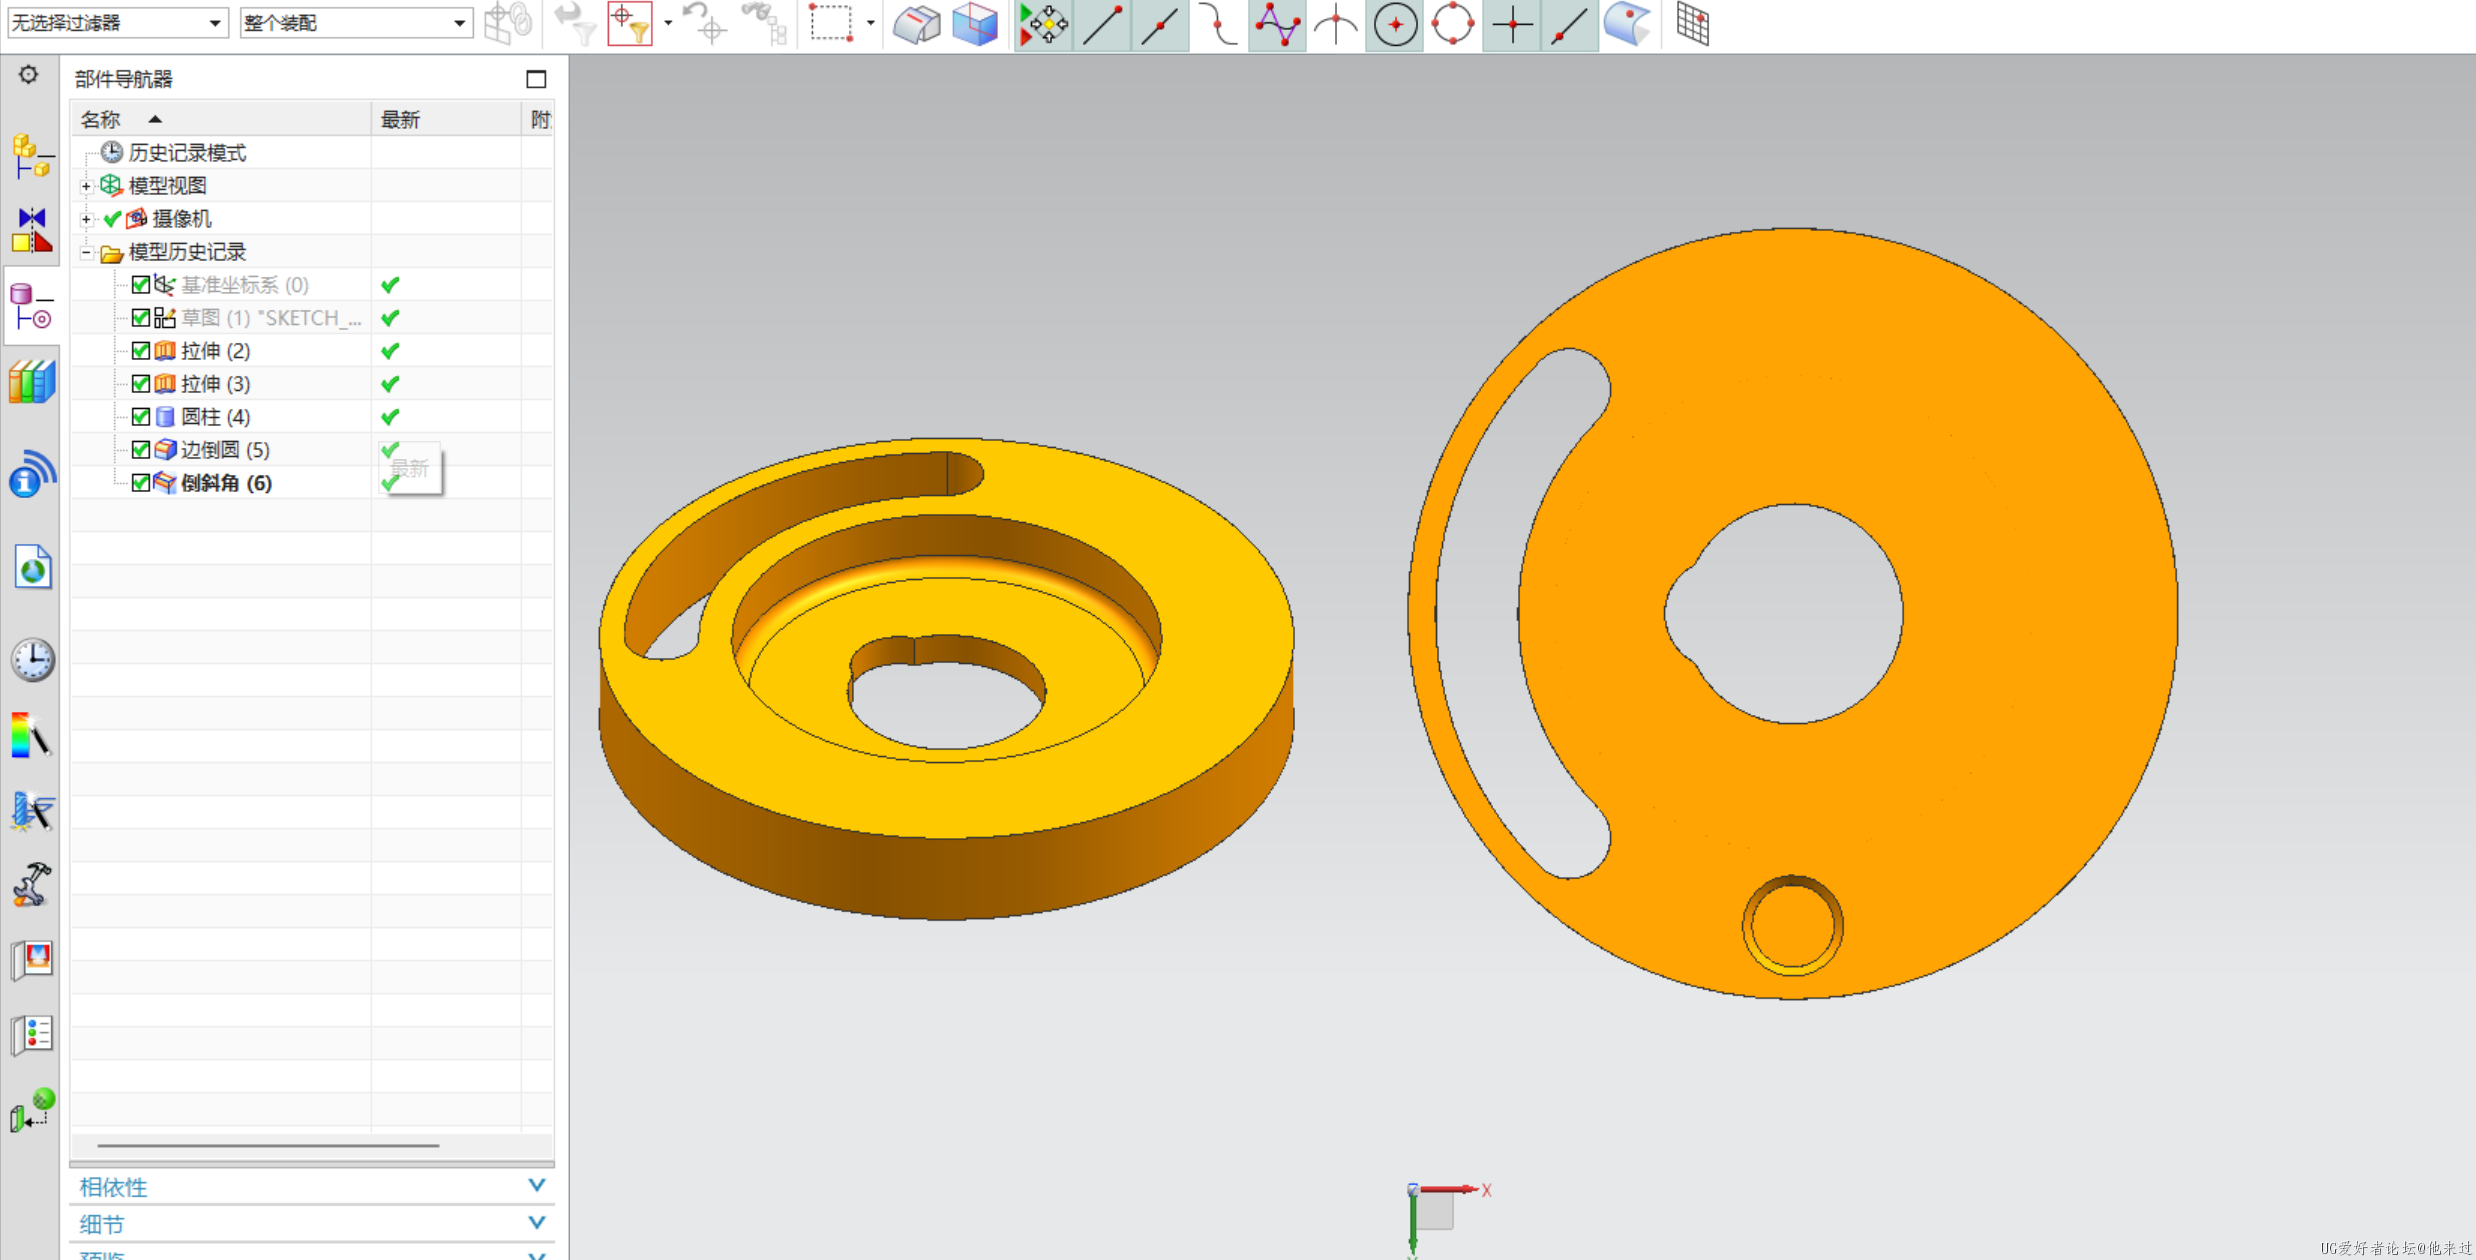Toggle the 倒斜角 (6) checkbox
This screenshot has height=1260, width=2476.
point(141,483)
